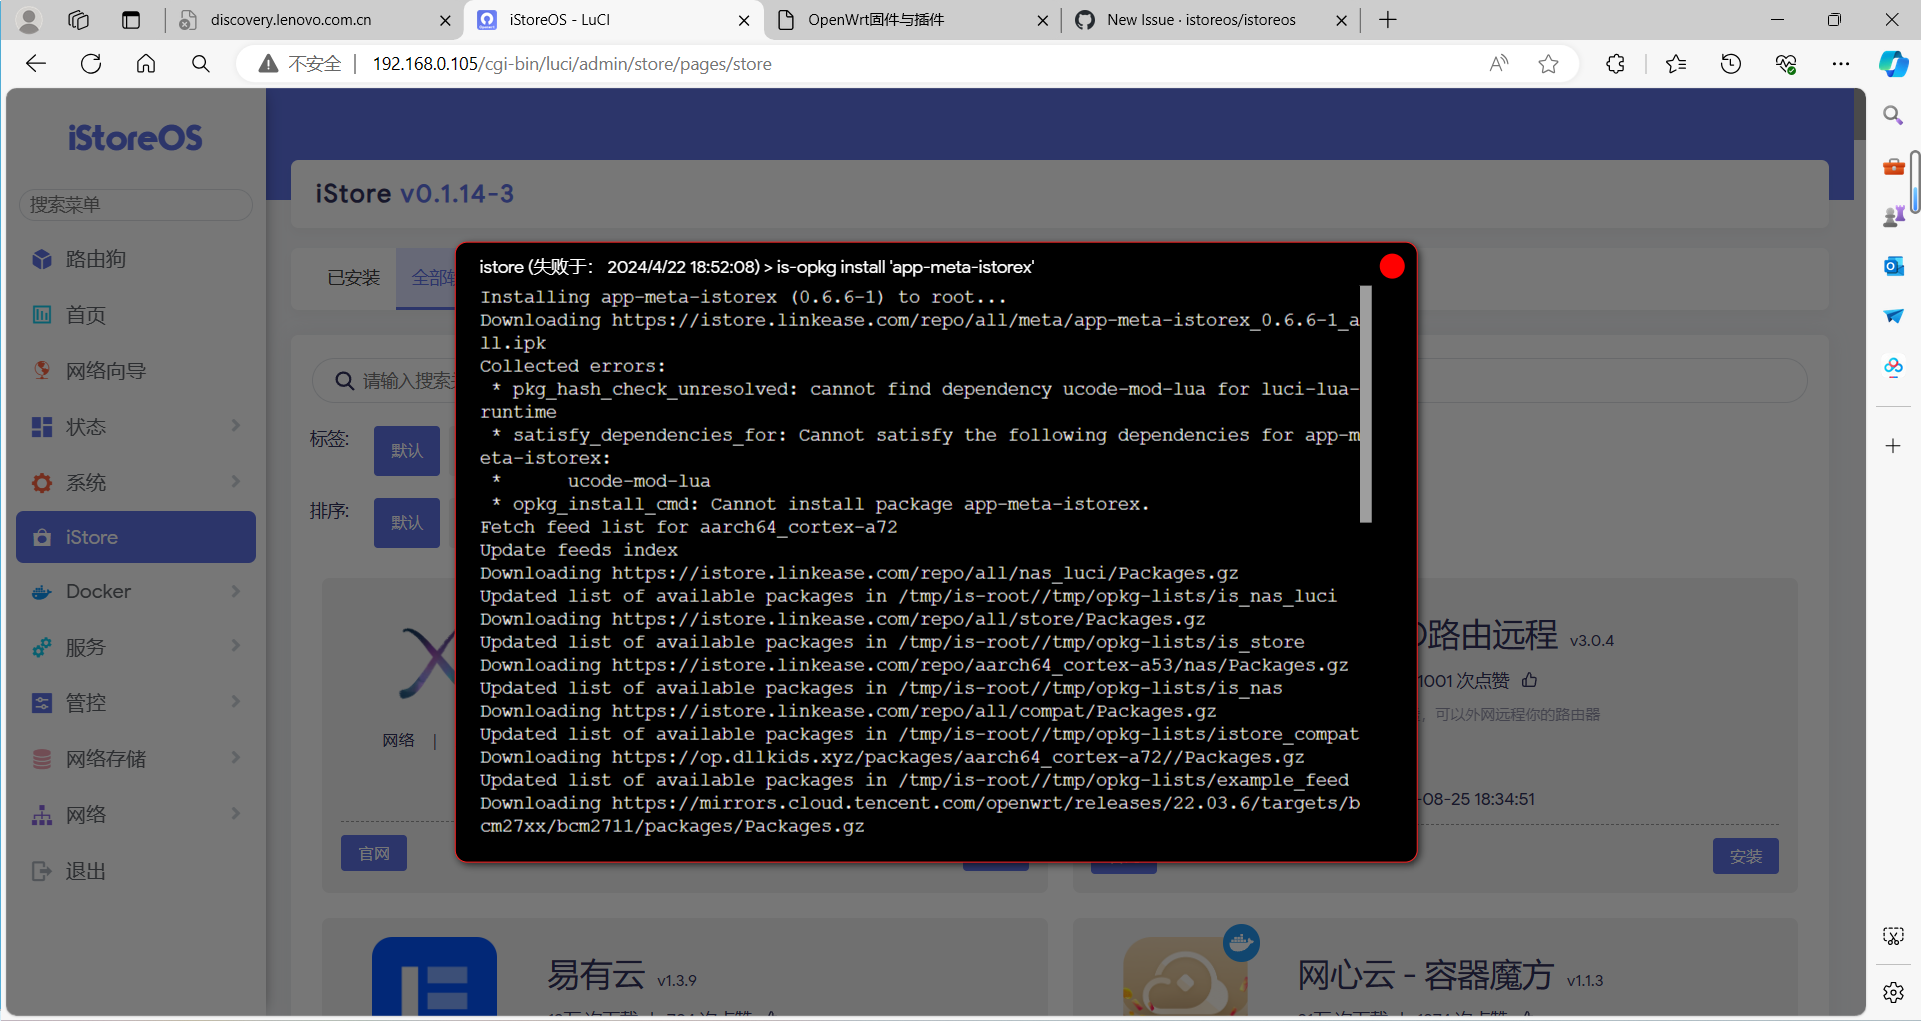
Task: Refresh the page with reload icon
Action: click(91, 64)
